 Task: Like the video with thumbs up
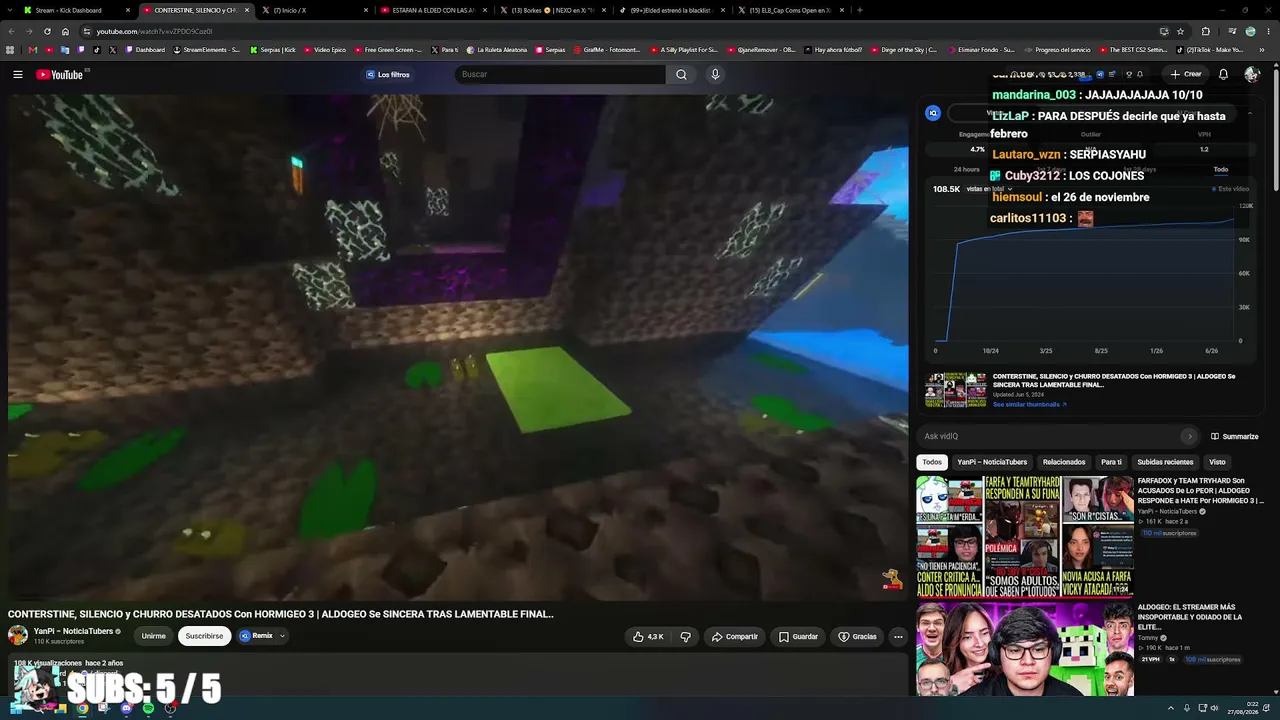(x=648, y=636)
